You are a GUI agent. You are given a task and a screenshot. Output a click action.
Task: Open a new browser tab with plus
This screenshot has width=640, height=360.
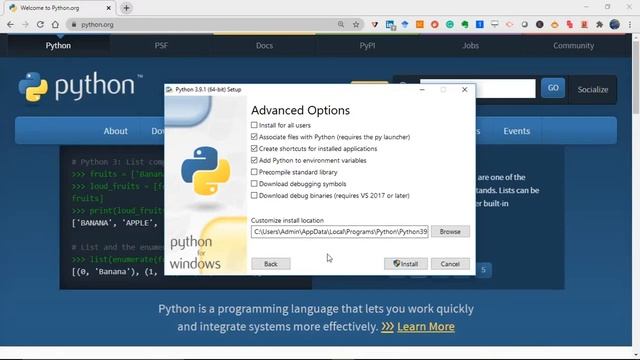(127, 8)
